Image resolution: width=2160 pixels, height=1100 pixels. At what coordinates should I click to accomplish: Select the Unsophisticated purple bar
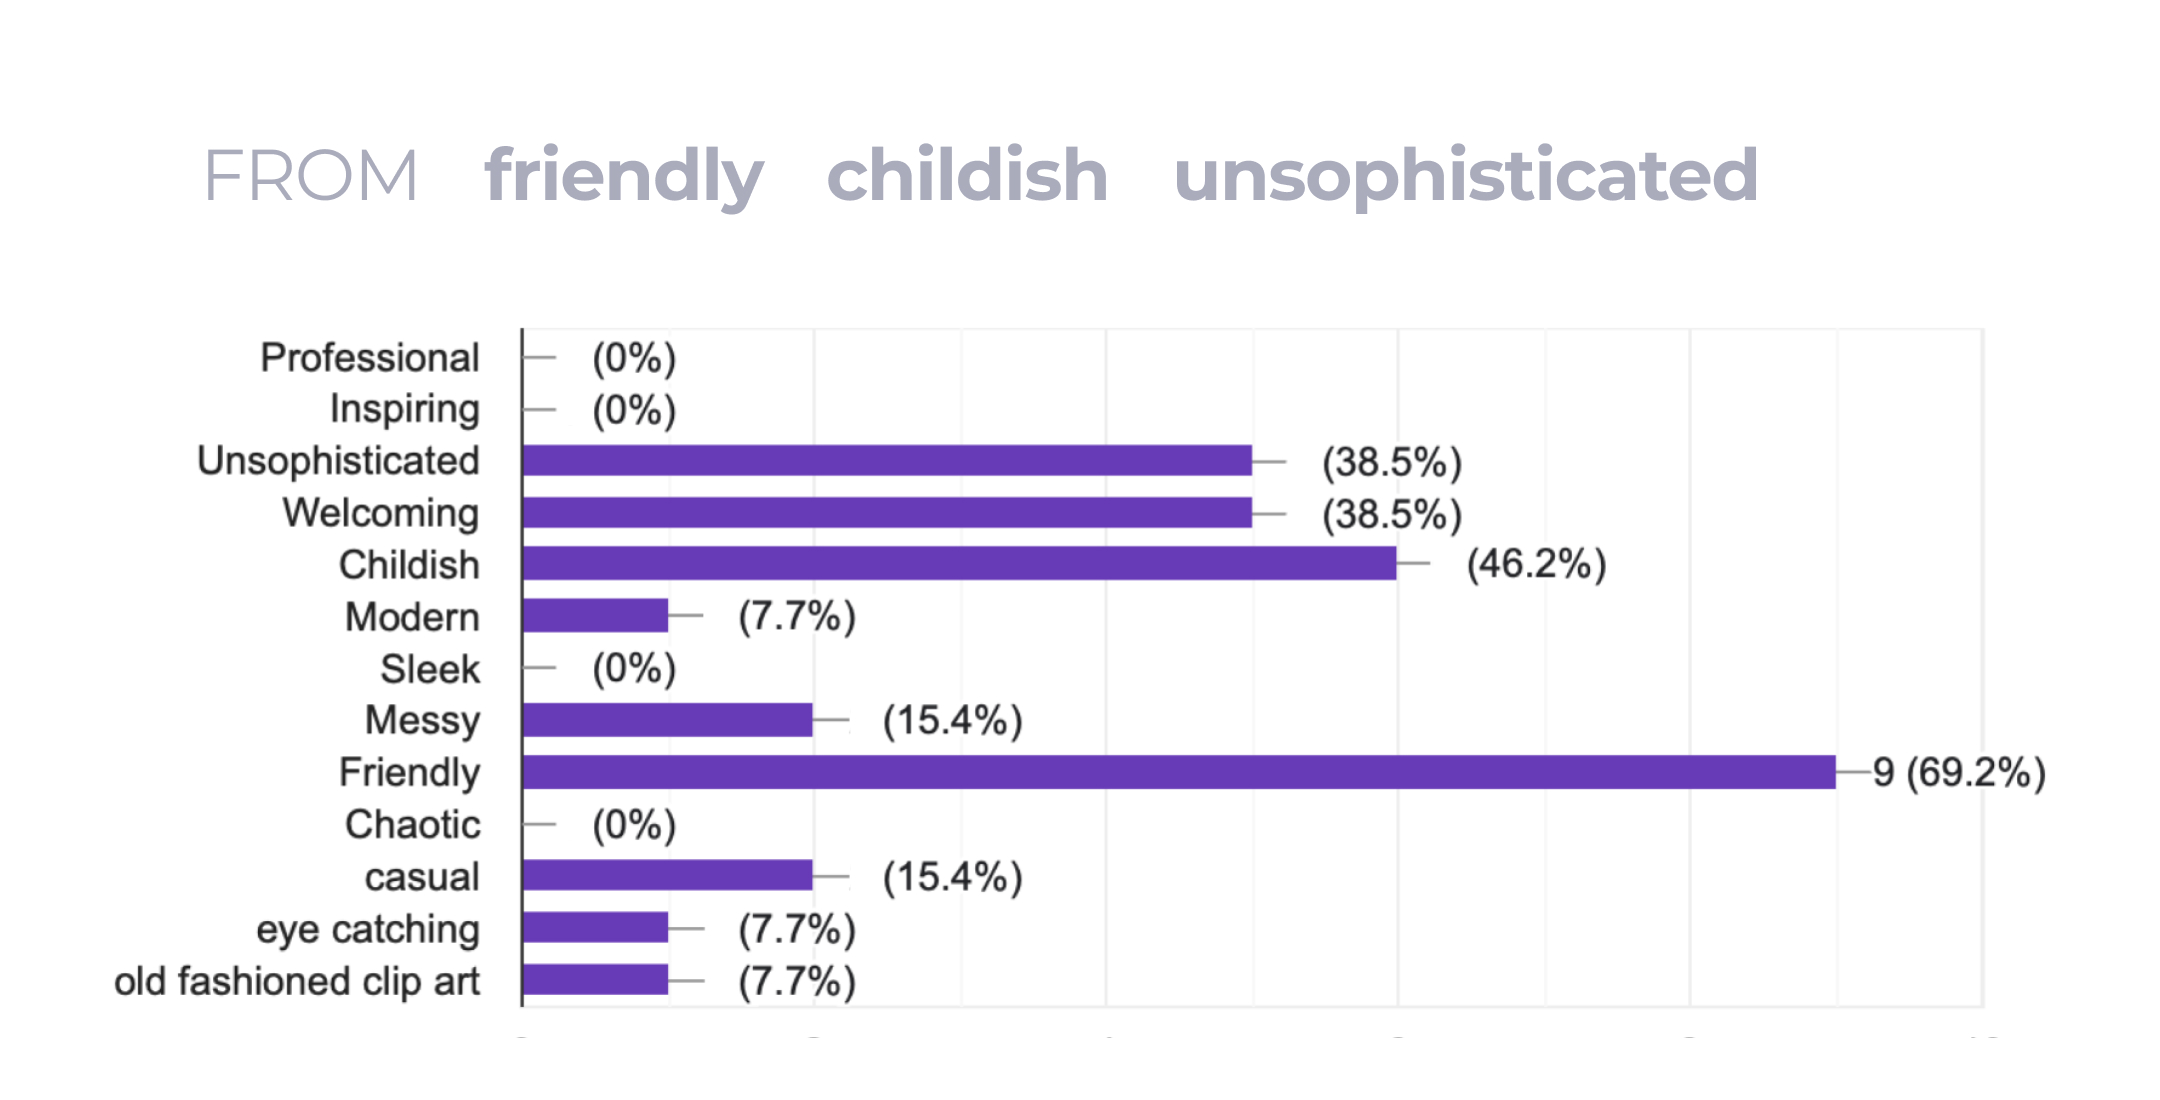[886, 460]
